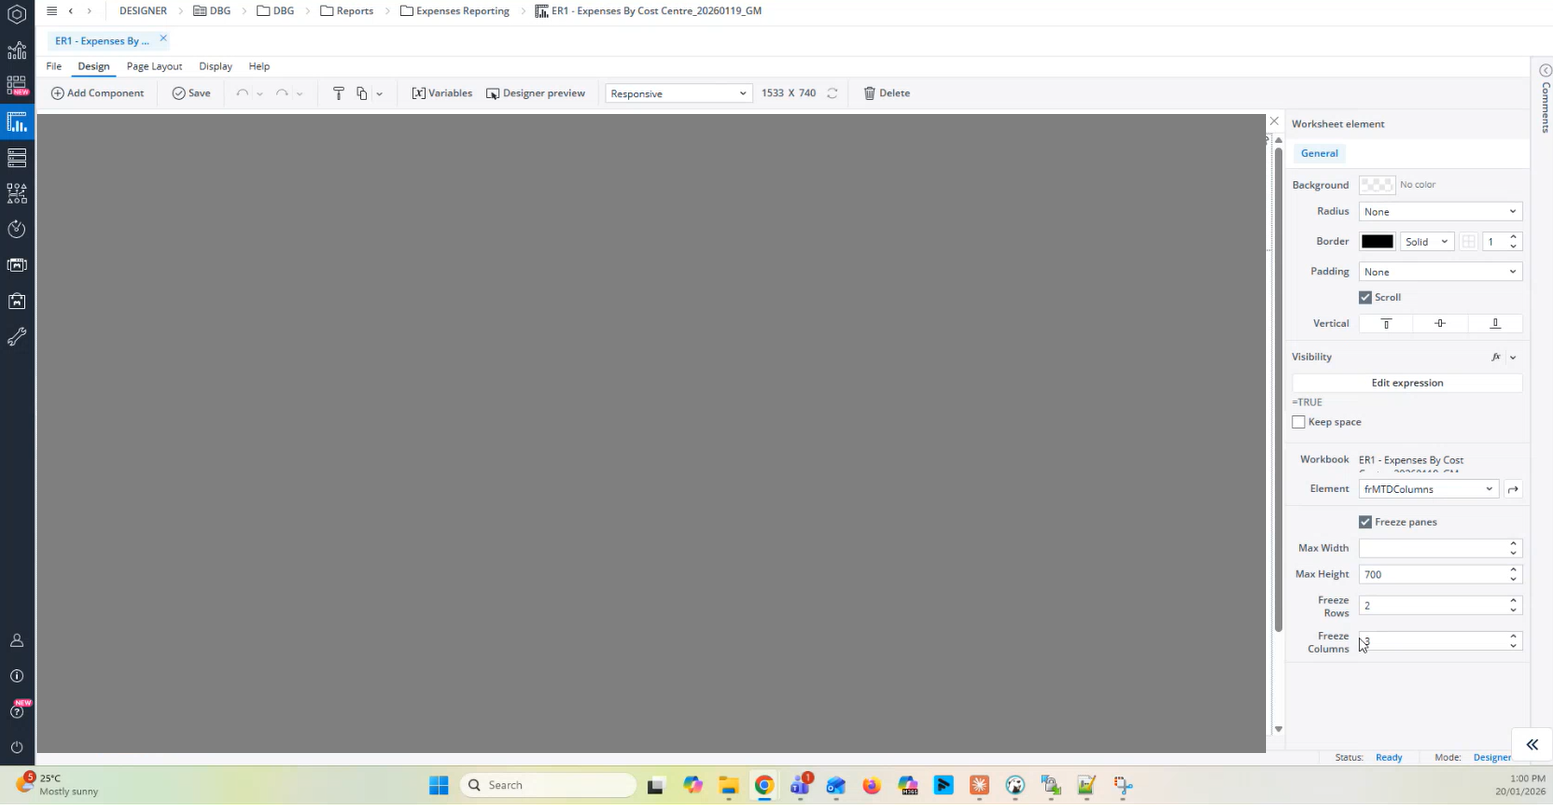Image resolution: width=1553 pixels, height=805 pixels.
Task: Disable the Freeze panes checkbox
Action: coord(1365,522)
